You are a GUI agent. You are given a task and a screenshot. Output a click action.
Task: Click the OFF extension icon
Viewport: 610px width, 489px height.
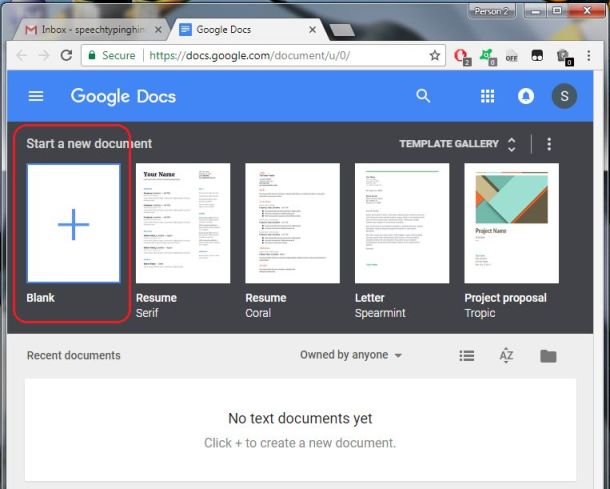click(512, 56)
